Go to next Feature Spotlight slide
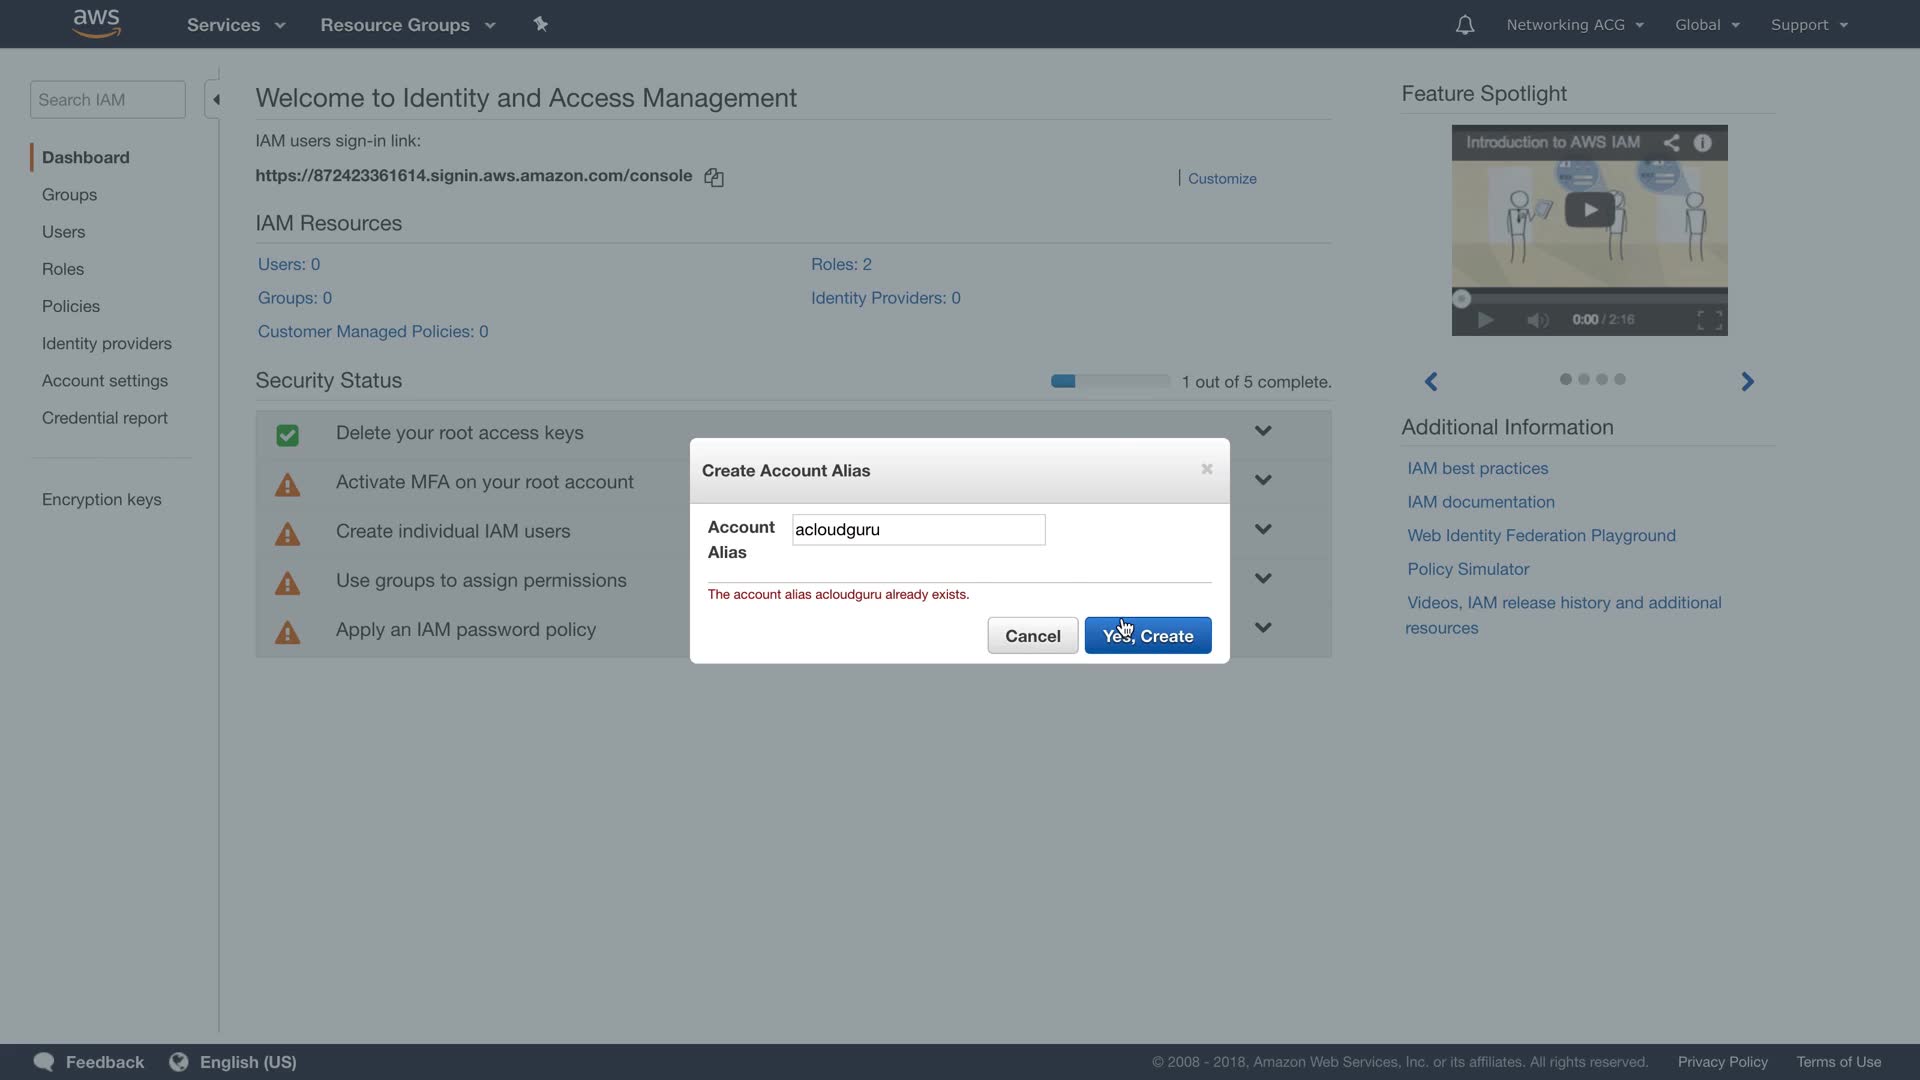Viewport: 1920px width, 1080px height. click(x=1747, y=381)
